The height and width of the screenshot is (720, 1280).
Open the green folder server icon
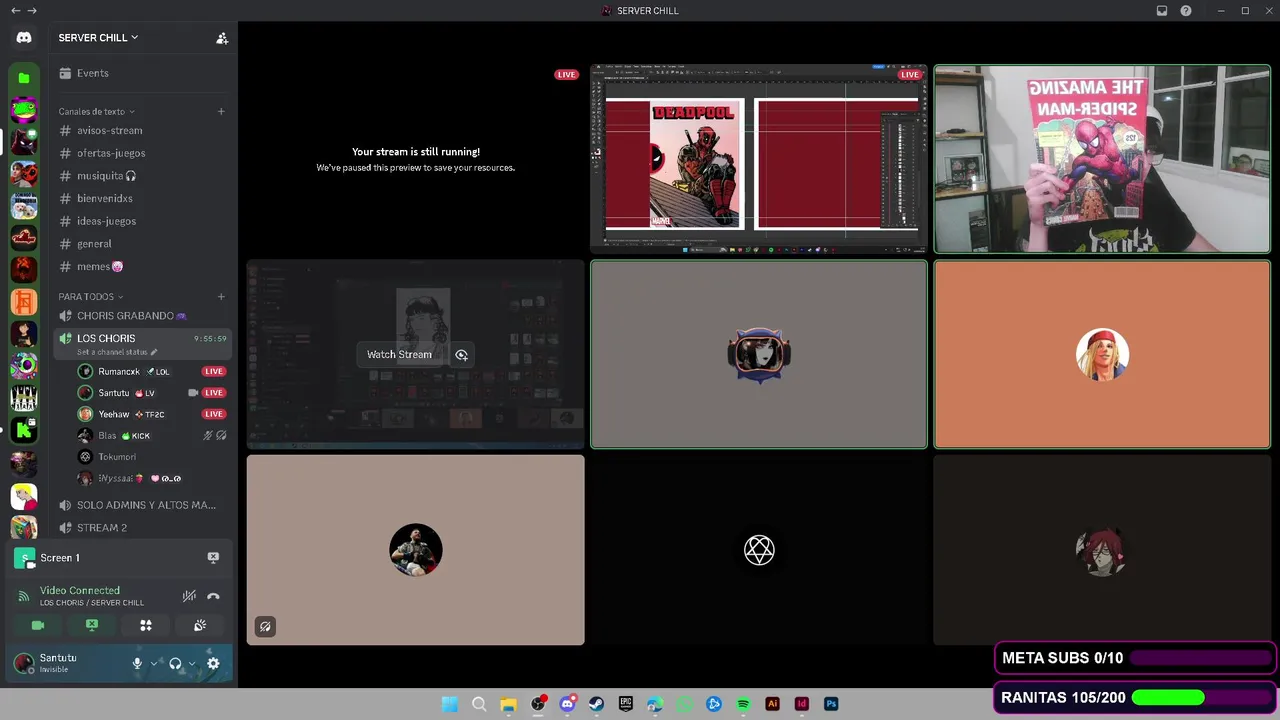click(x=24, y=78)
